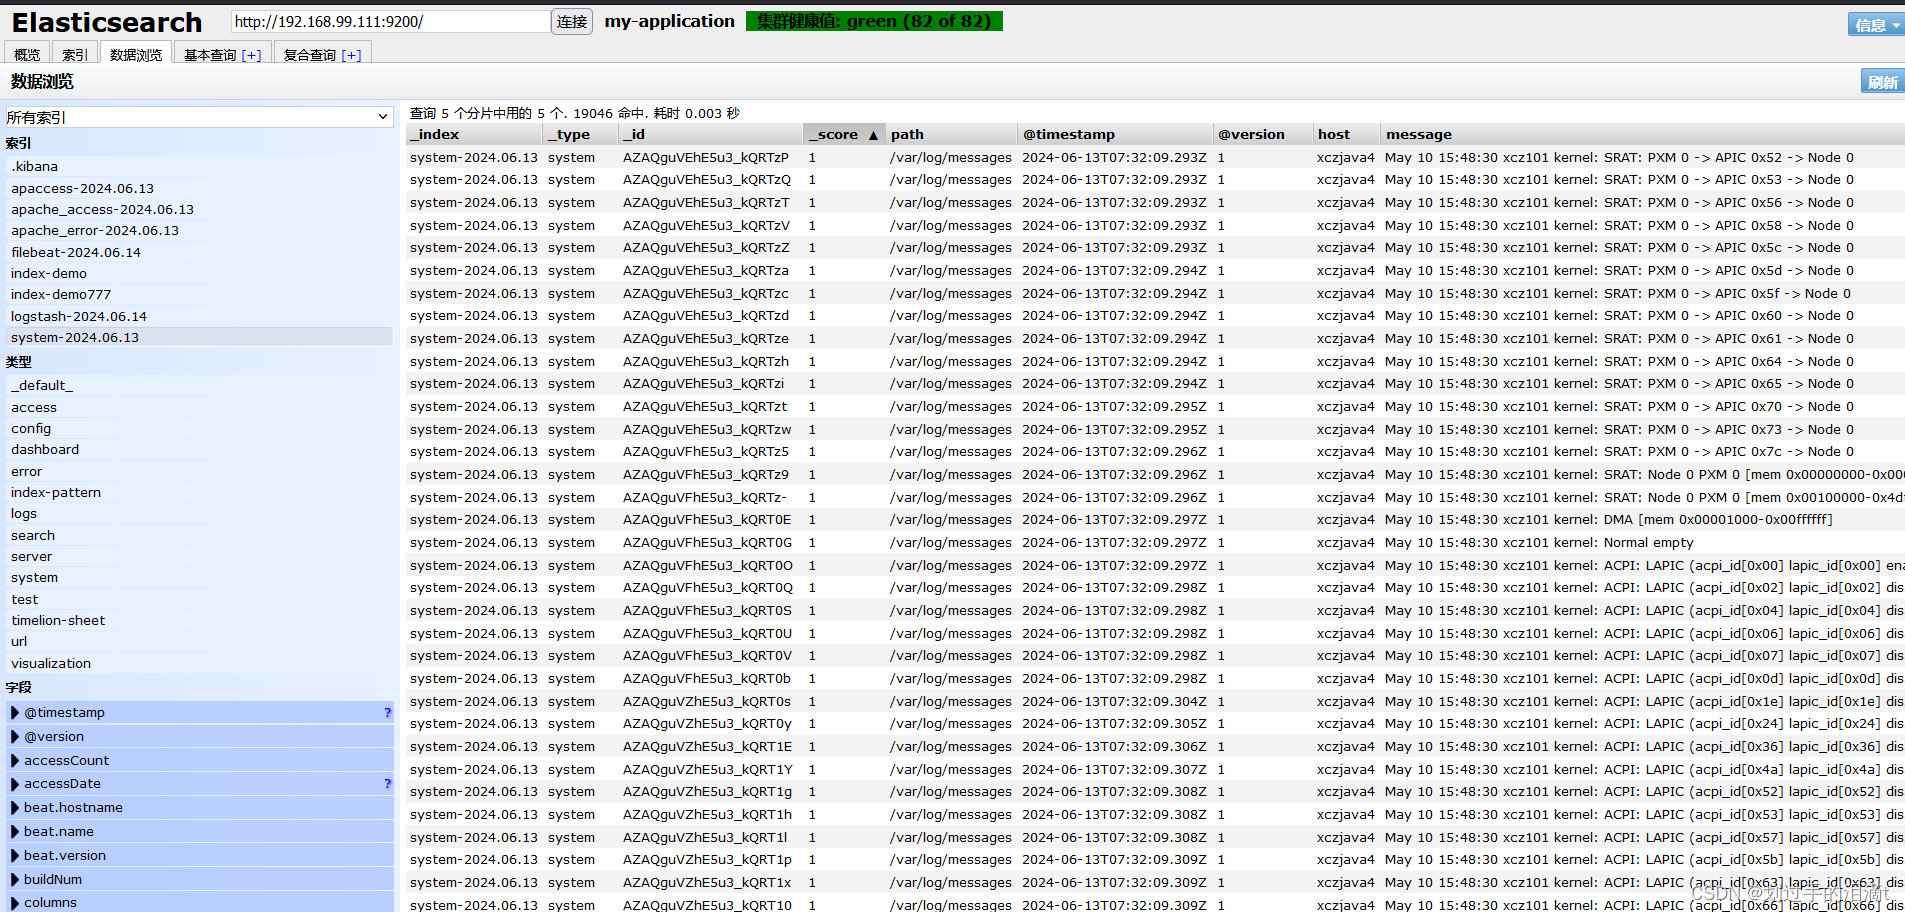The width and height of the screenshot is (1905, 912).
Task: Sort by the @timestamp column header
Action: 1114,134
